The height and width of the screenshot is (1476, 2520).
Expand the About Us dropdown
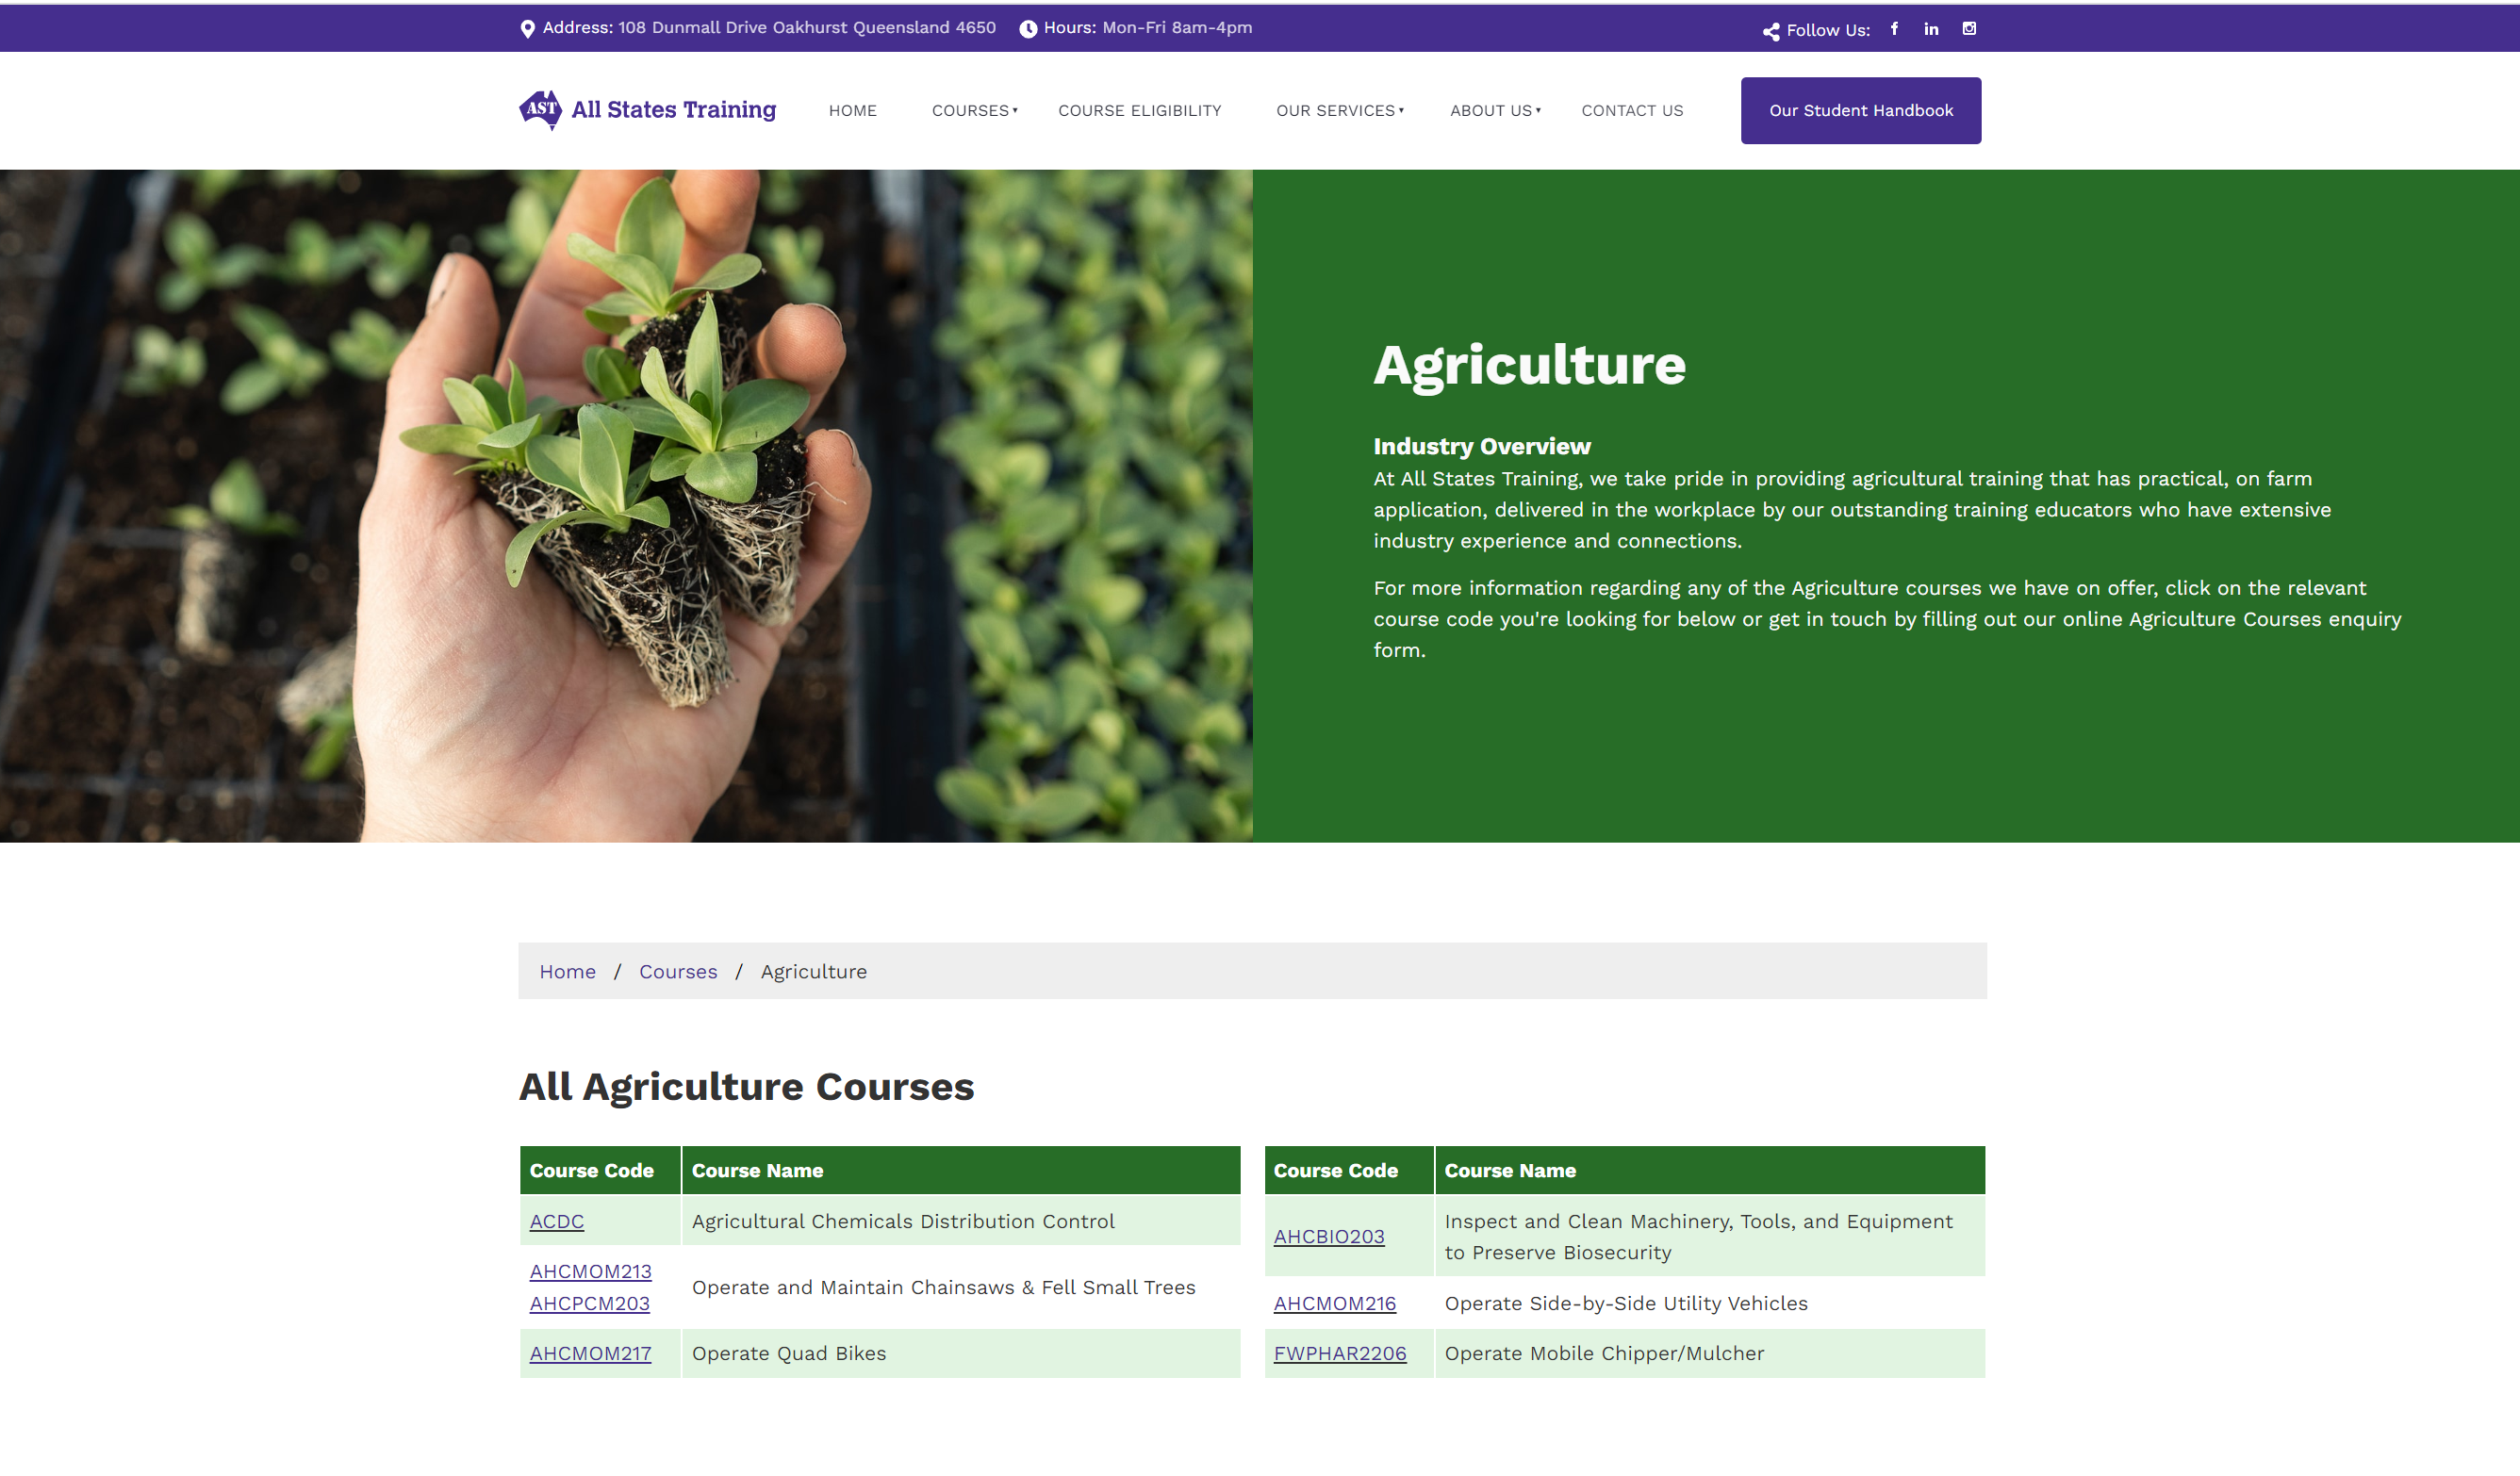1494,111
